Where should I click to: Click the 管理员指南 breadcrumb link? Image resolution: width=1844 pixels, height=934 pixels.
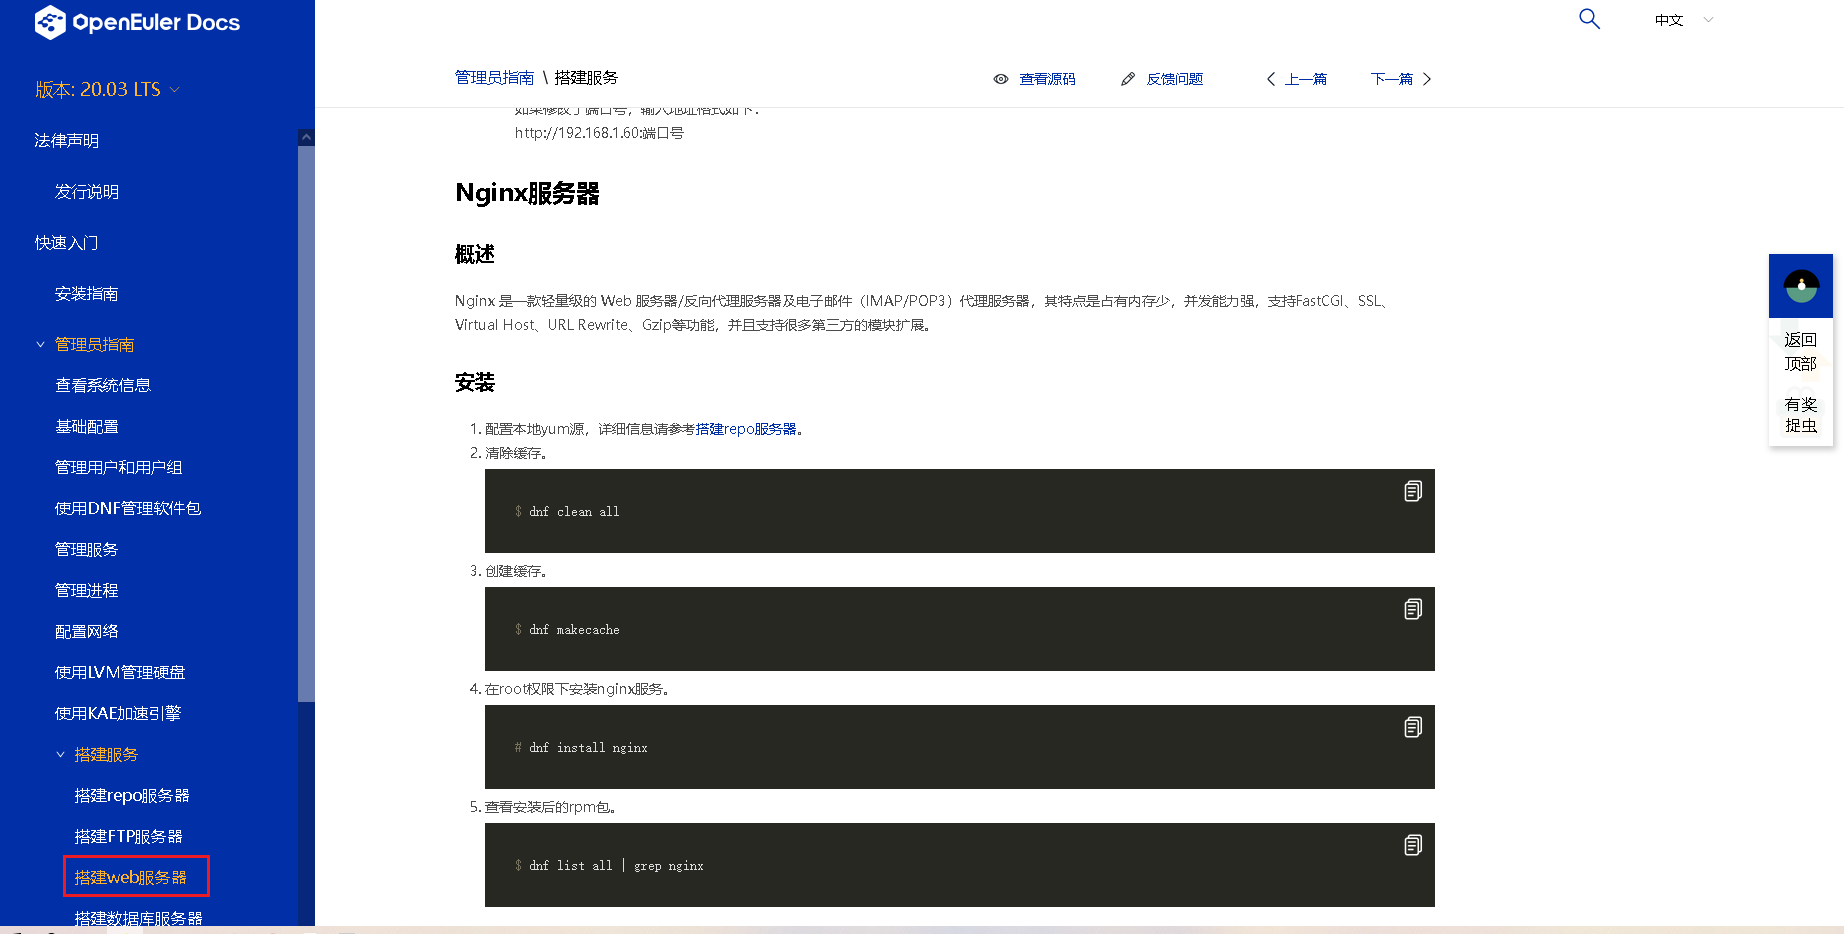pyautogui.click(x=495, y=78)
